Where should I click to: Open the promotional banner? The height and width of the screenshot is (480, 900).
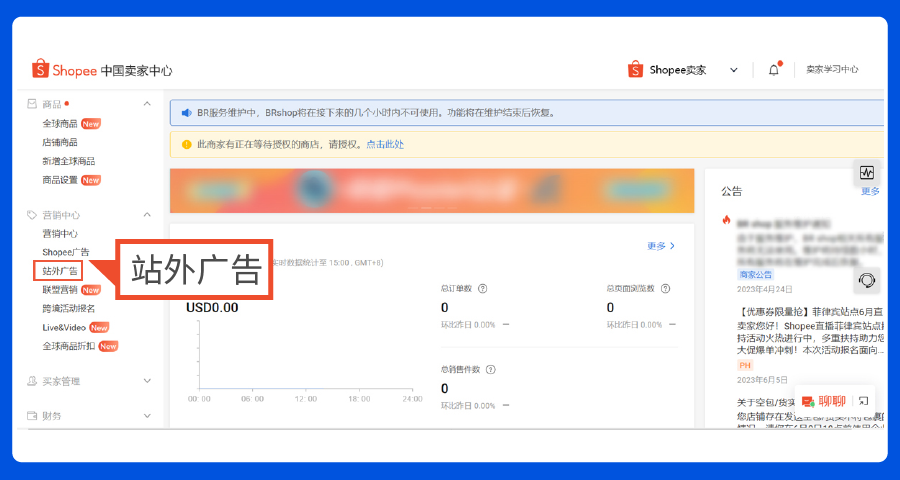coord(432,191)
